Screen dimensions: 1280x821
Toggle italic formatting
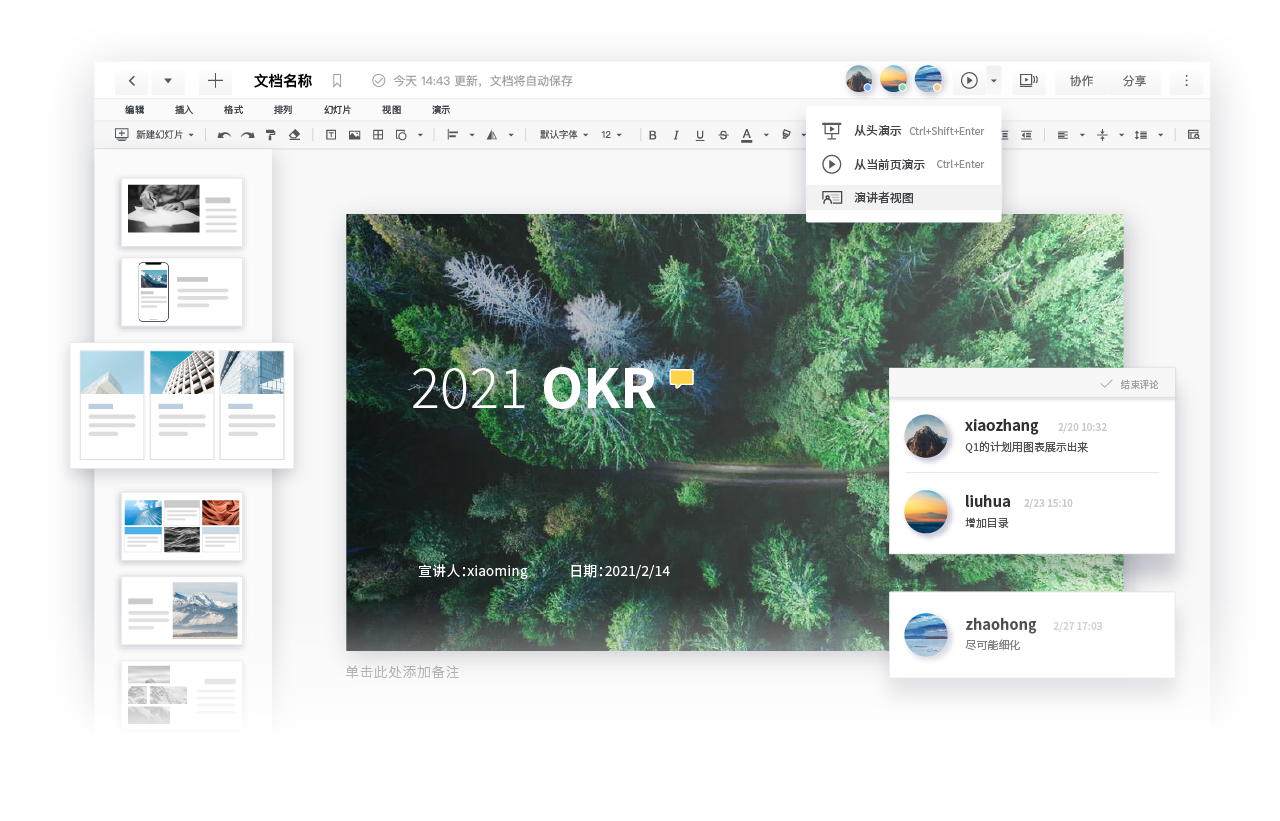[676, 135]
